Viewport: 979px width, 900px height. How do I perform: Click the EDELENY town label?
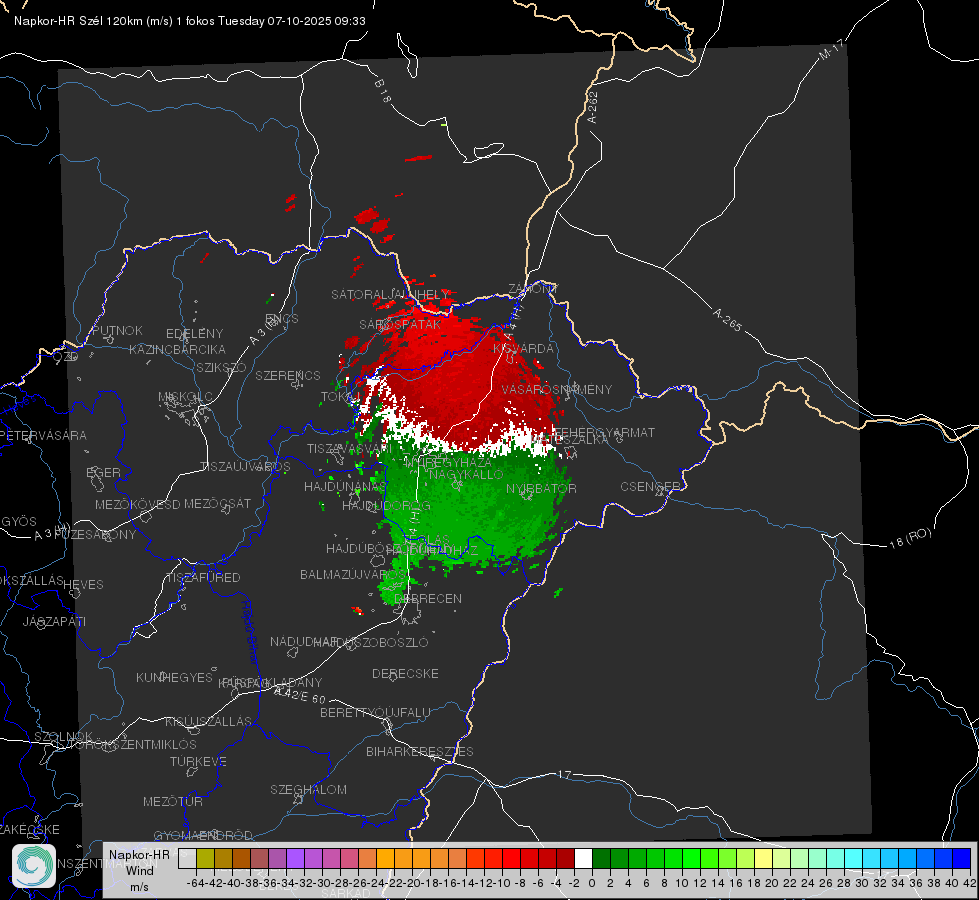(194, 334)
